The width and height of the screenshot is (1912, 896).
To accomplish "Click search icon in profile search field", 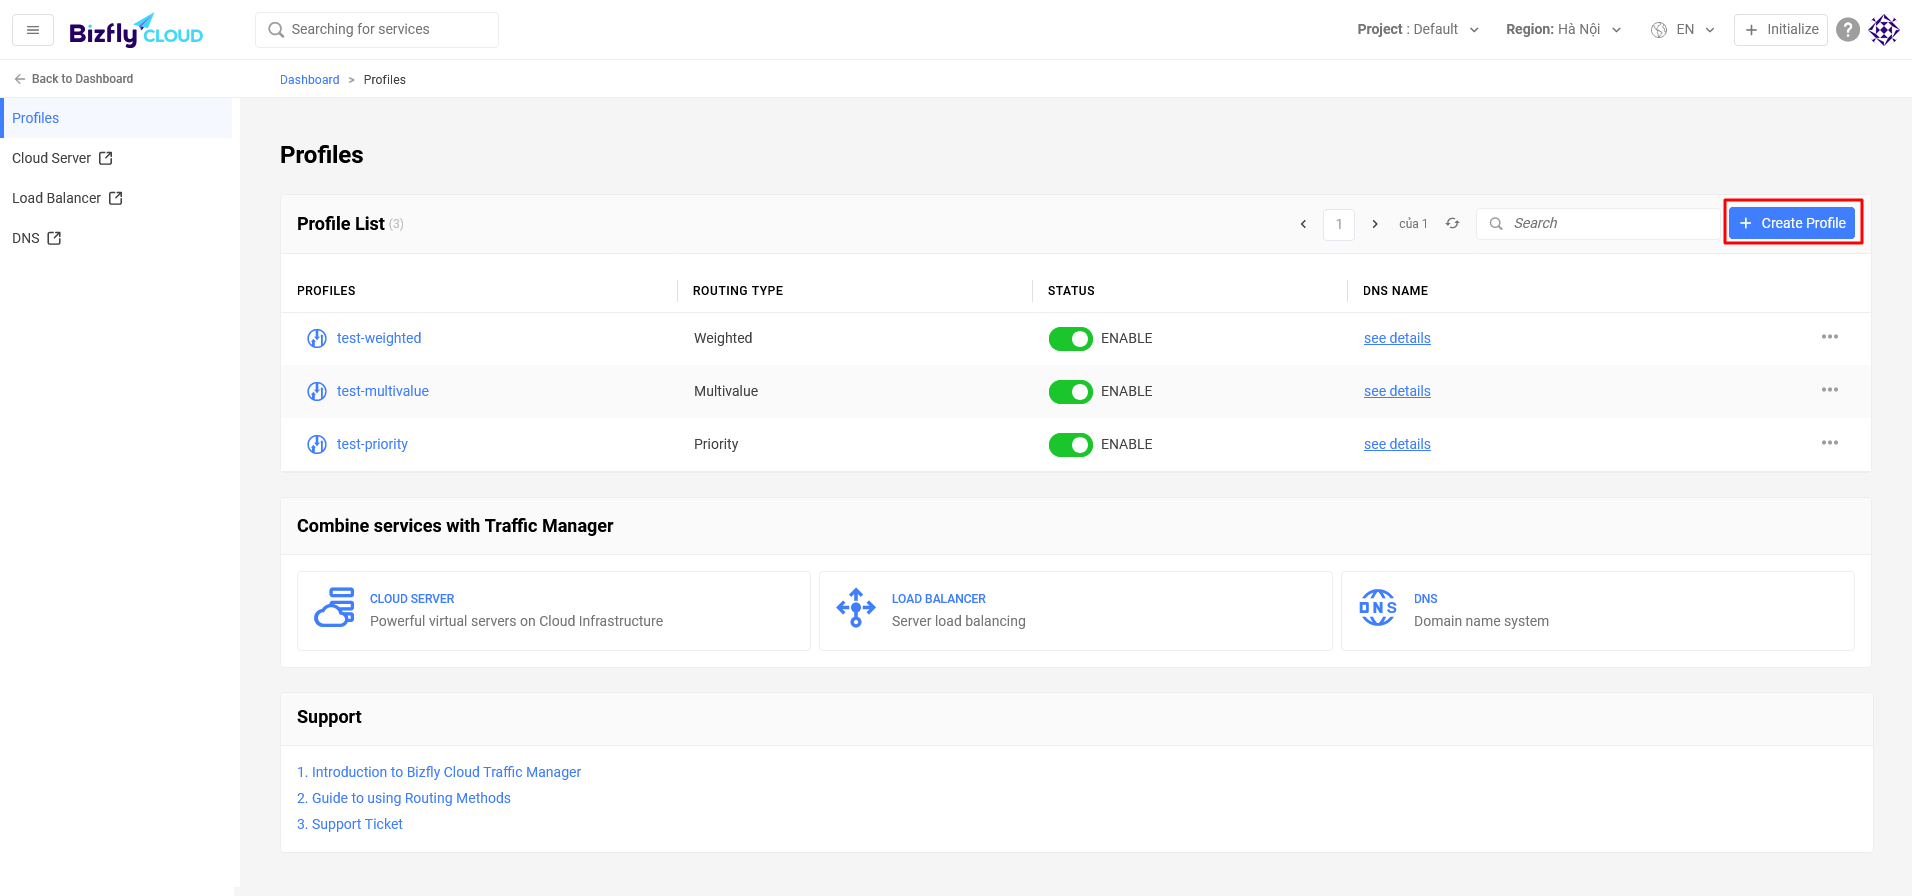I will point(1496,224).
